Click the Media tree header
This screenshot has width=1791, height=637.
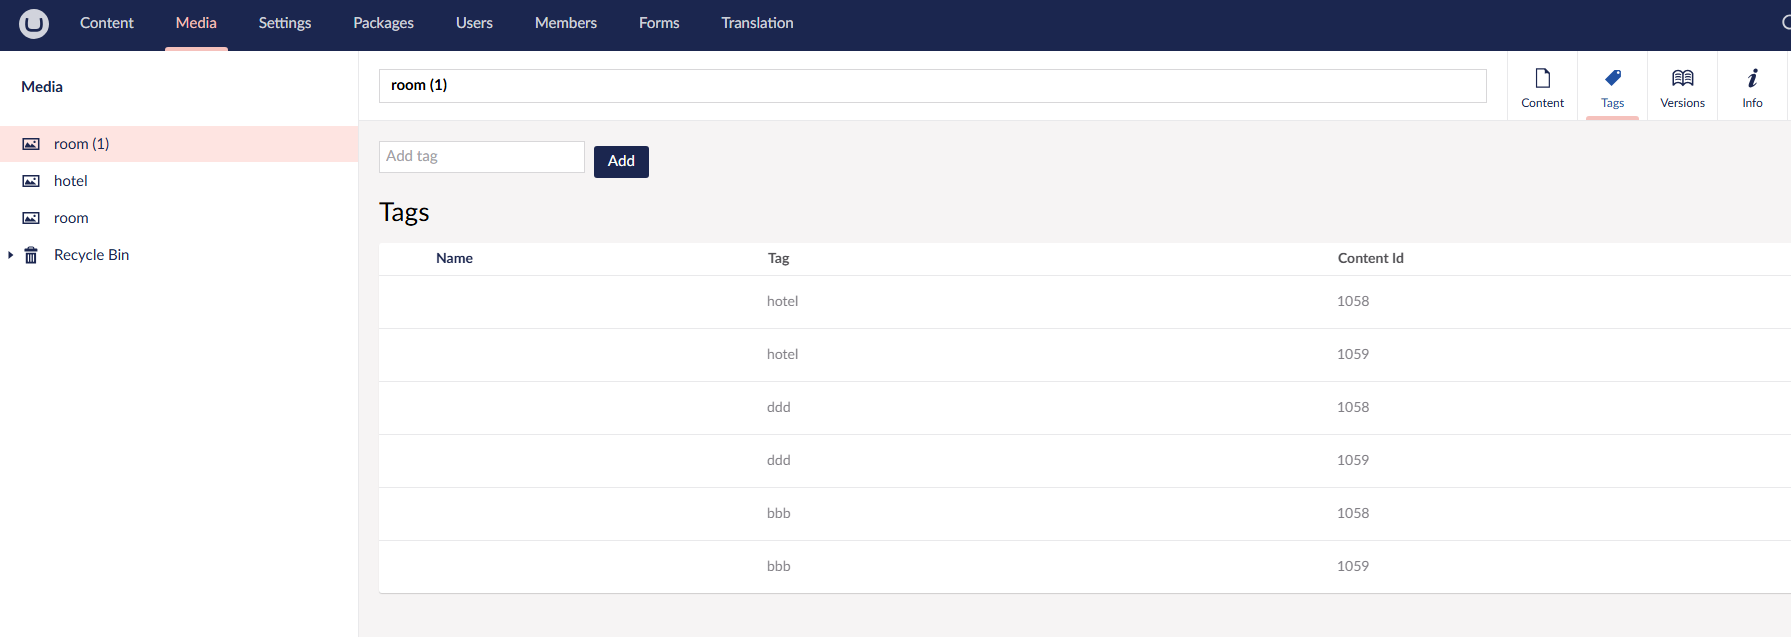[x=42, y=87]
